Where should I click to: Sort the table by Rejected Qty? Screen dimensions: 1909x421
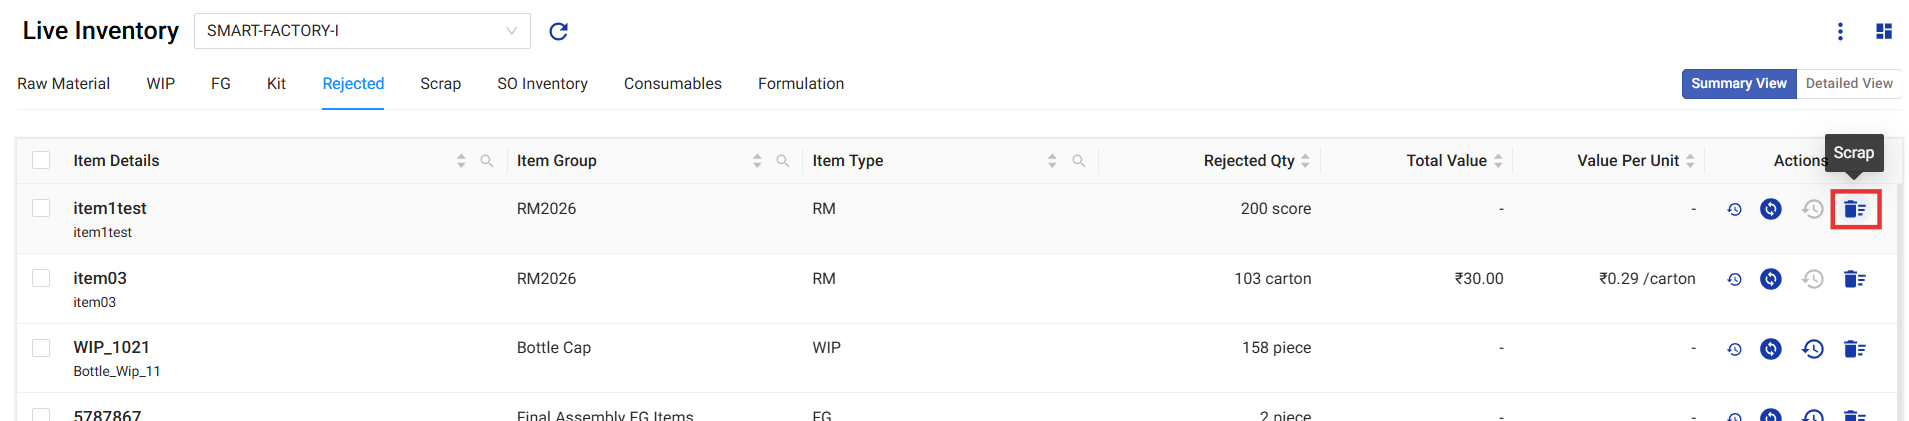1305,161
